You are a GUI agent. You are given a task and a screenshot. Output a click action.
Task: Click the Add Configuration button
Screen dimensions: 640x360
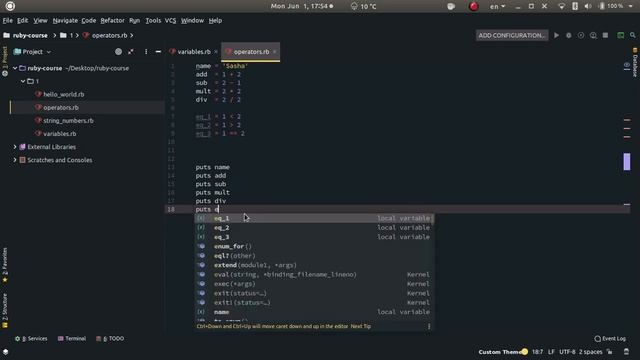point(511,36)
